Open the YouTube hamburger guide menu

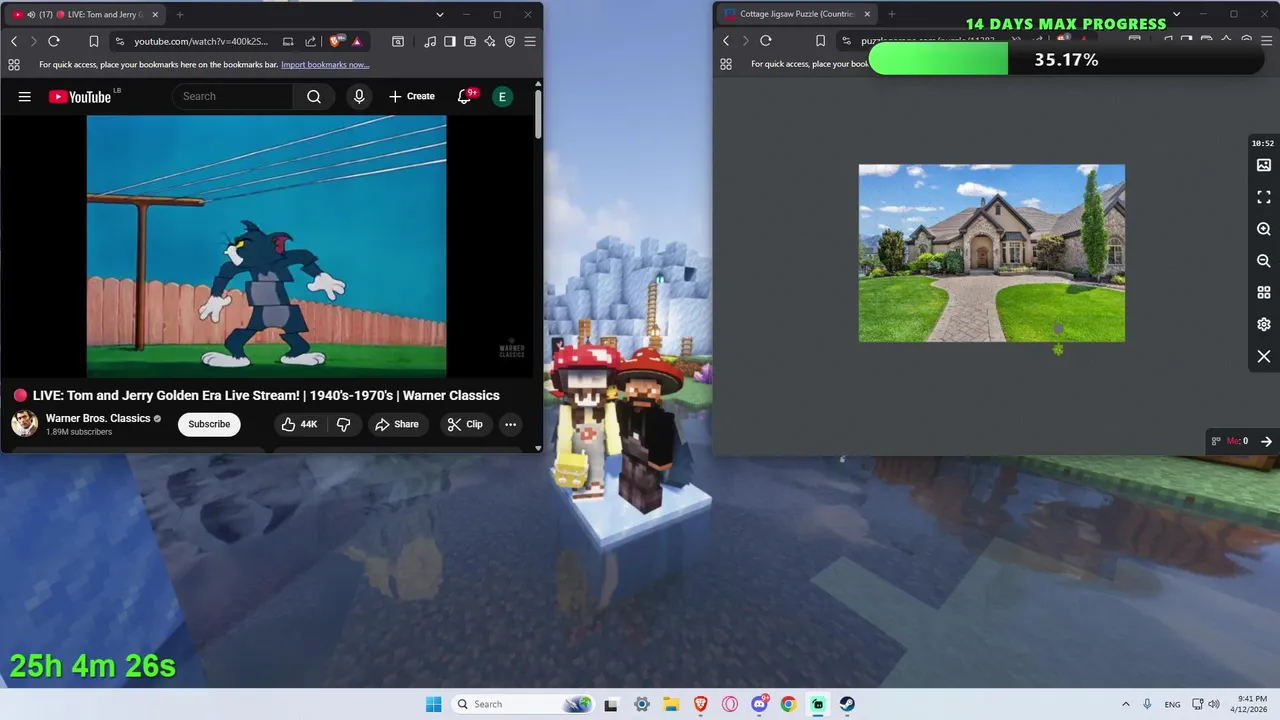click(25, 97)
